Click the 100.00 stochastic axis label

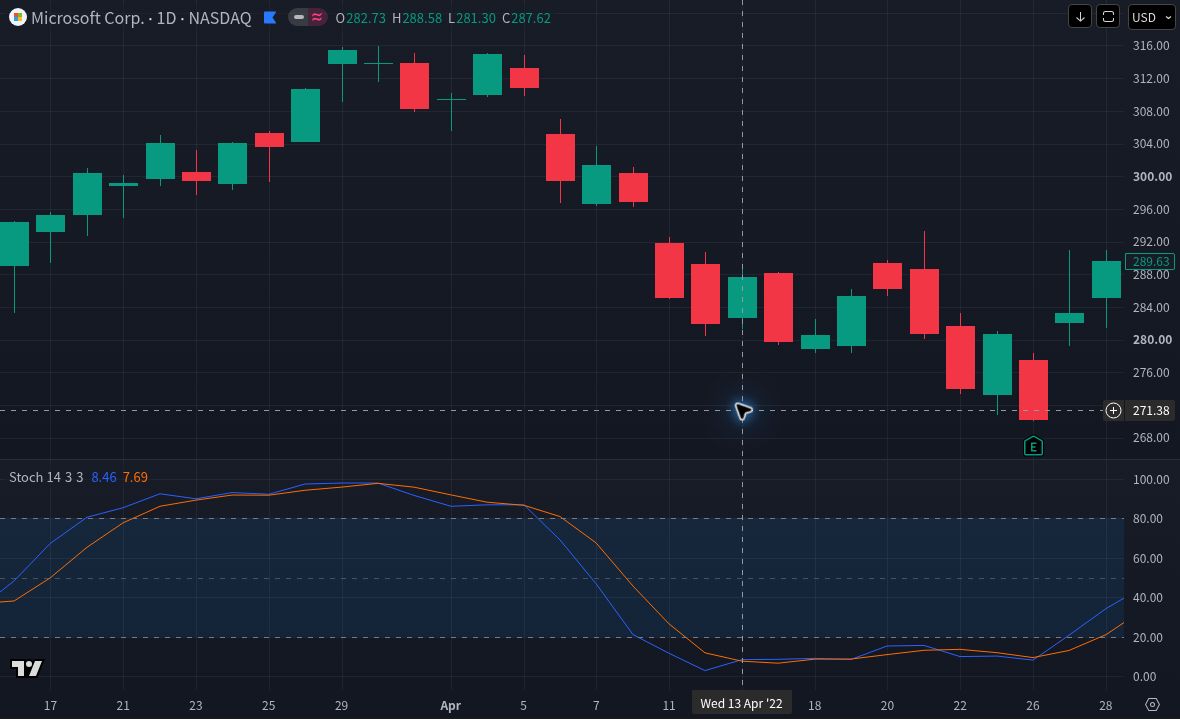click(1151, 480)
